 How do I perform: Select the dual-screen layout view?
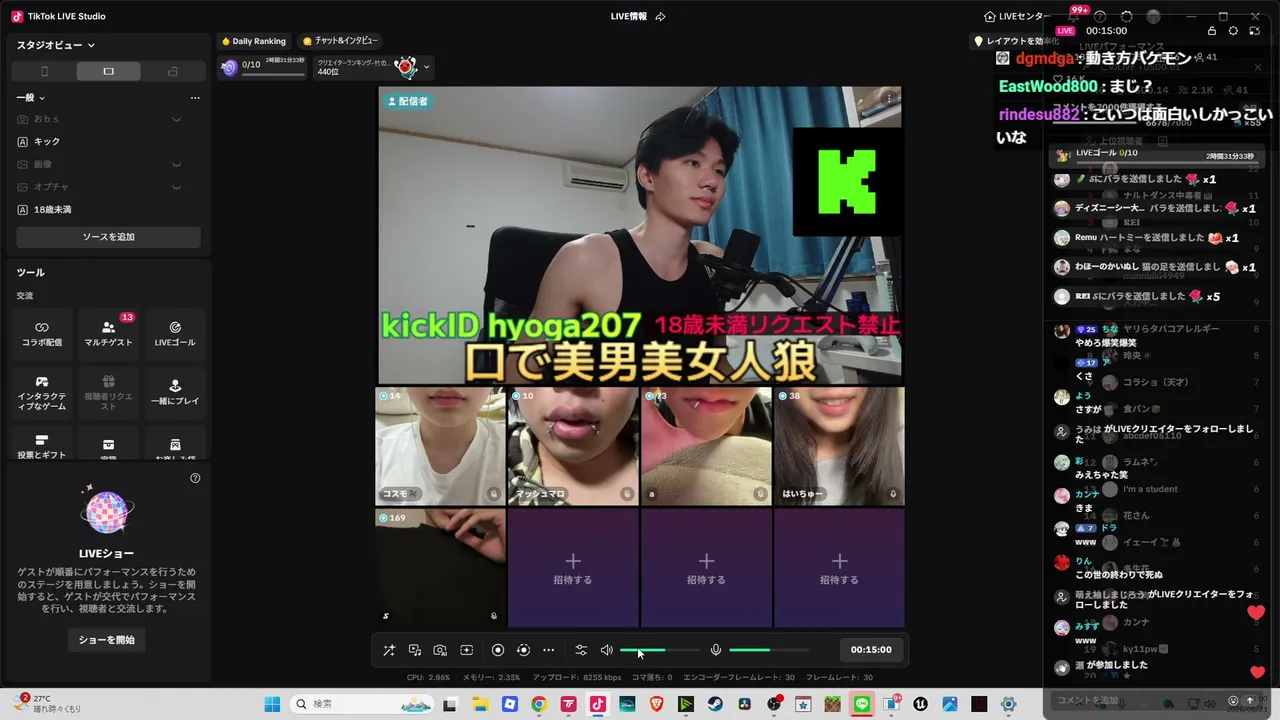pyautogui.click(x=172, y=71)
